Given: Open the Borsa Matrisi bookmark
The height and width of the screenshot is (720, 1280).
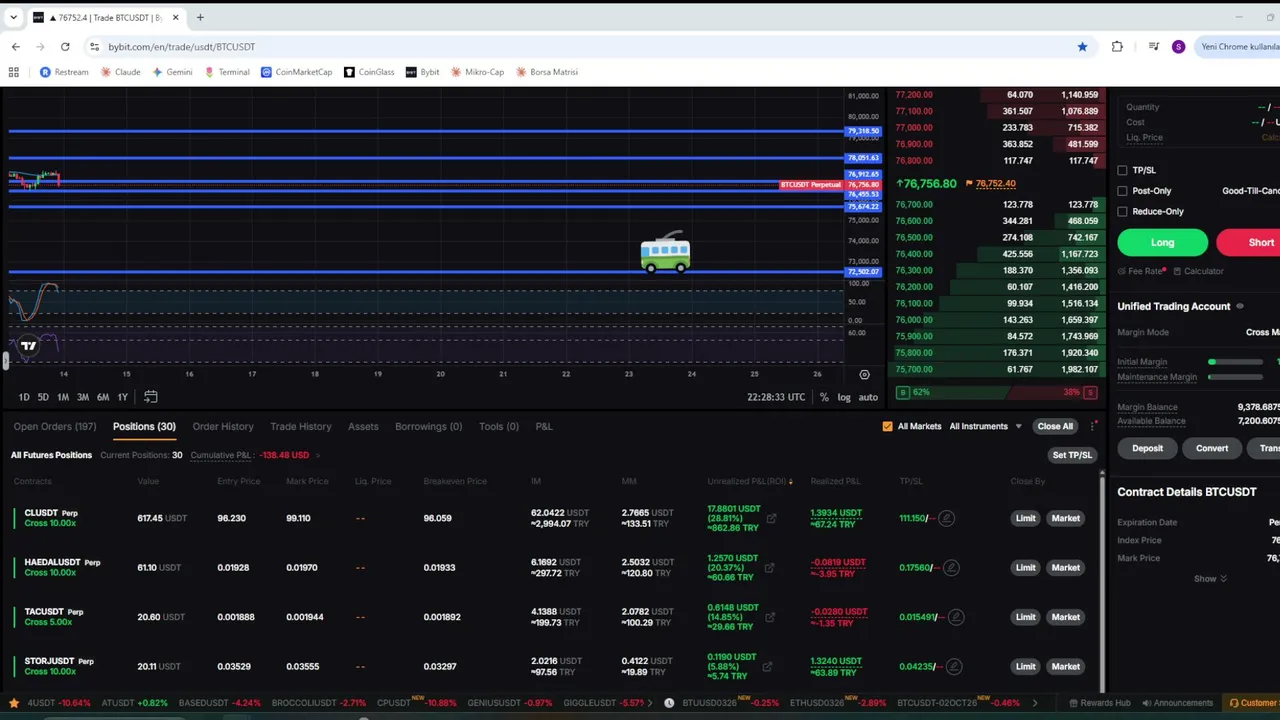Looking at the screenshot, I should pos(546,72).
